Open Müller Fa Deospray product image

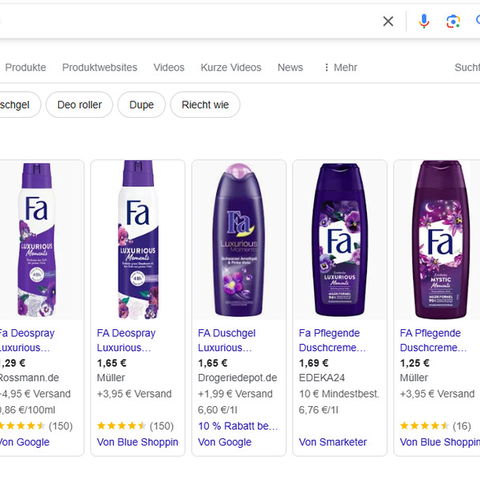138,240
